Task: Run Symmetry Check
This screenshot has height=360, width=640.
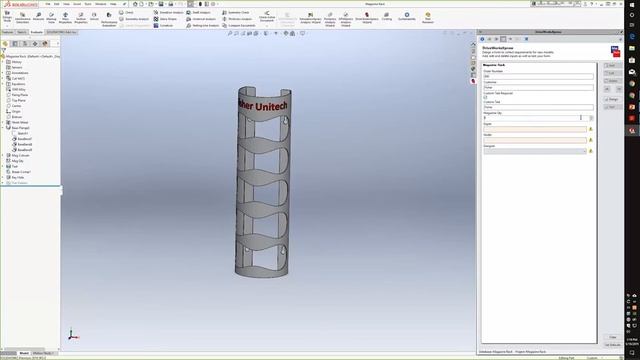Action: [236, 13]
